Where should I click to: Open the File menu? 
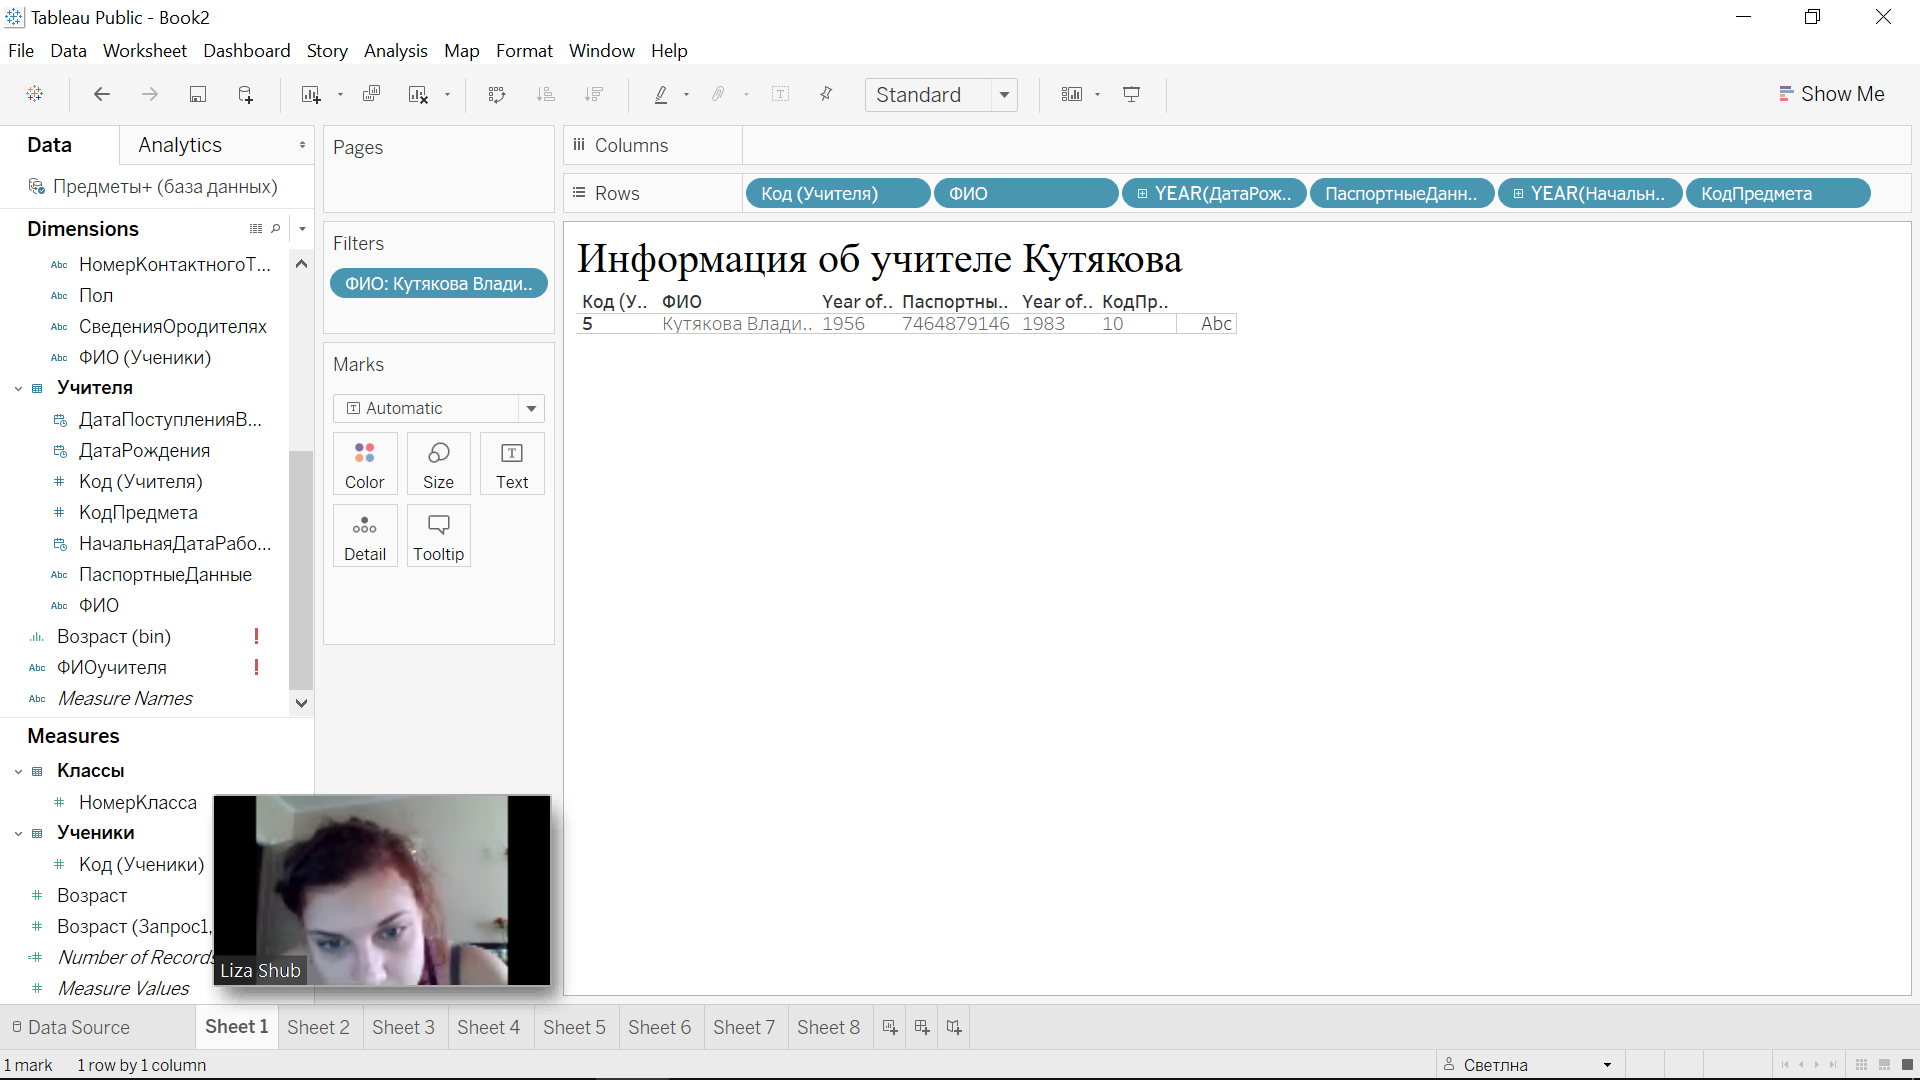(x=21, y=50)
